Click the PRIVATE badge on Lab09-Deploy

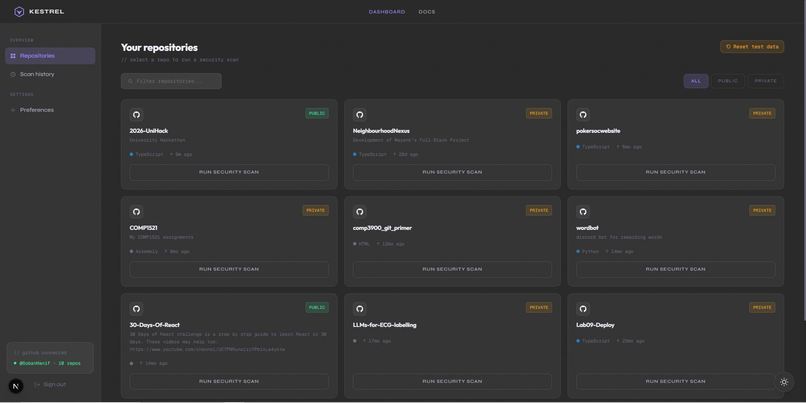[762, 308]
